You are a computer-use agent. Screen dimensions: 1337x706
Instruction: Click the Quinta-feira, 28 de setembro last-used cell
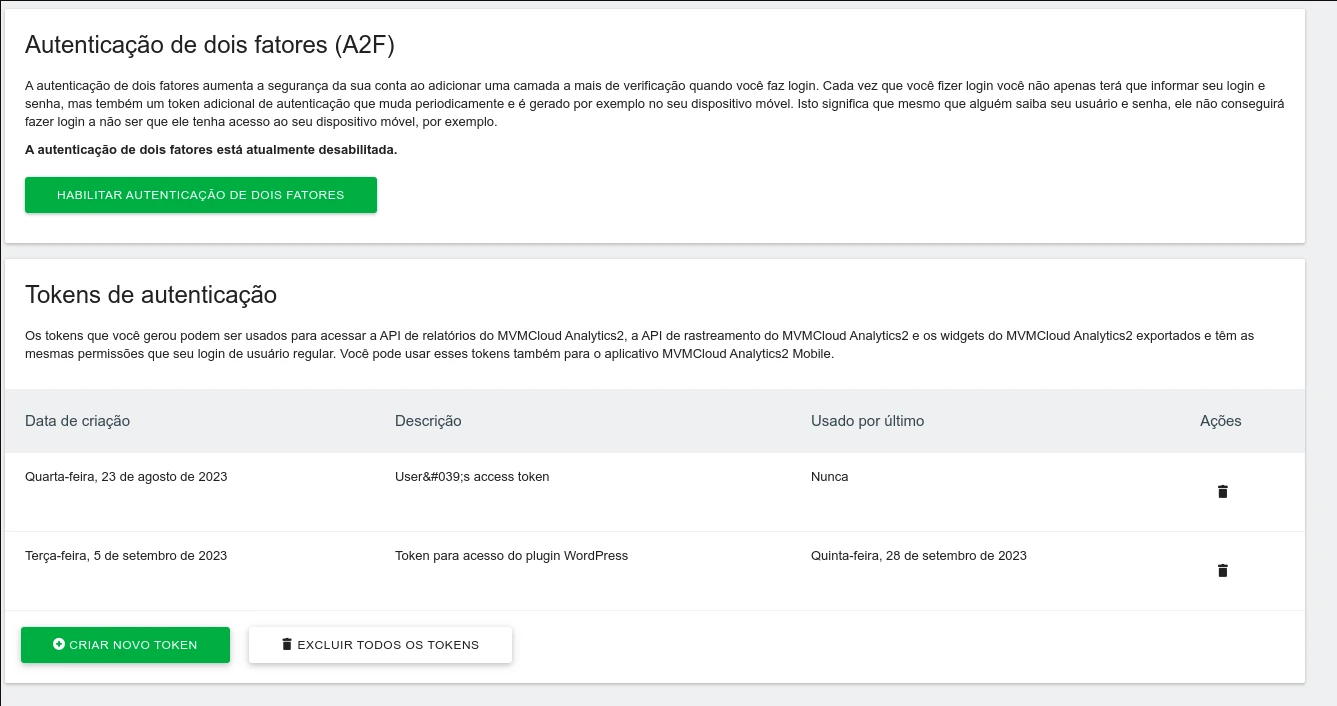918,556
